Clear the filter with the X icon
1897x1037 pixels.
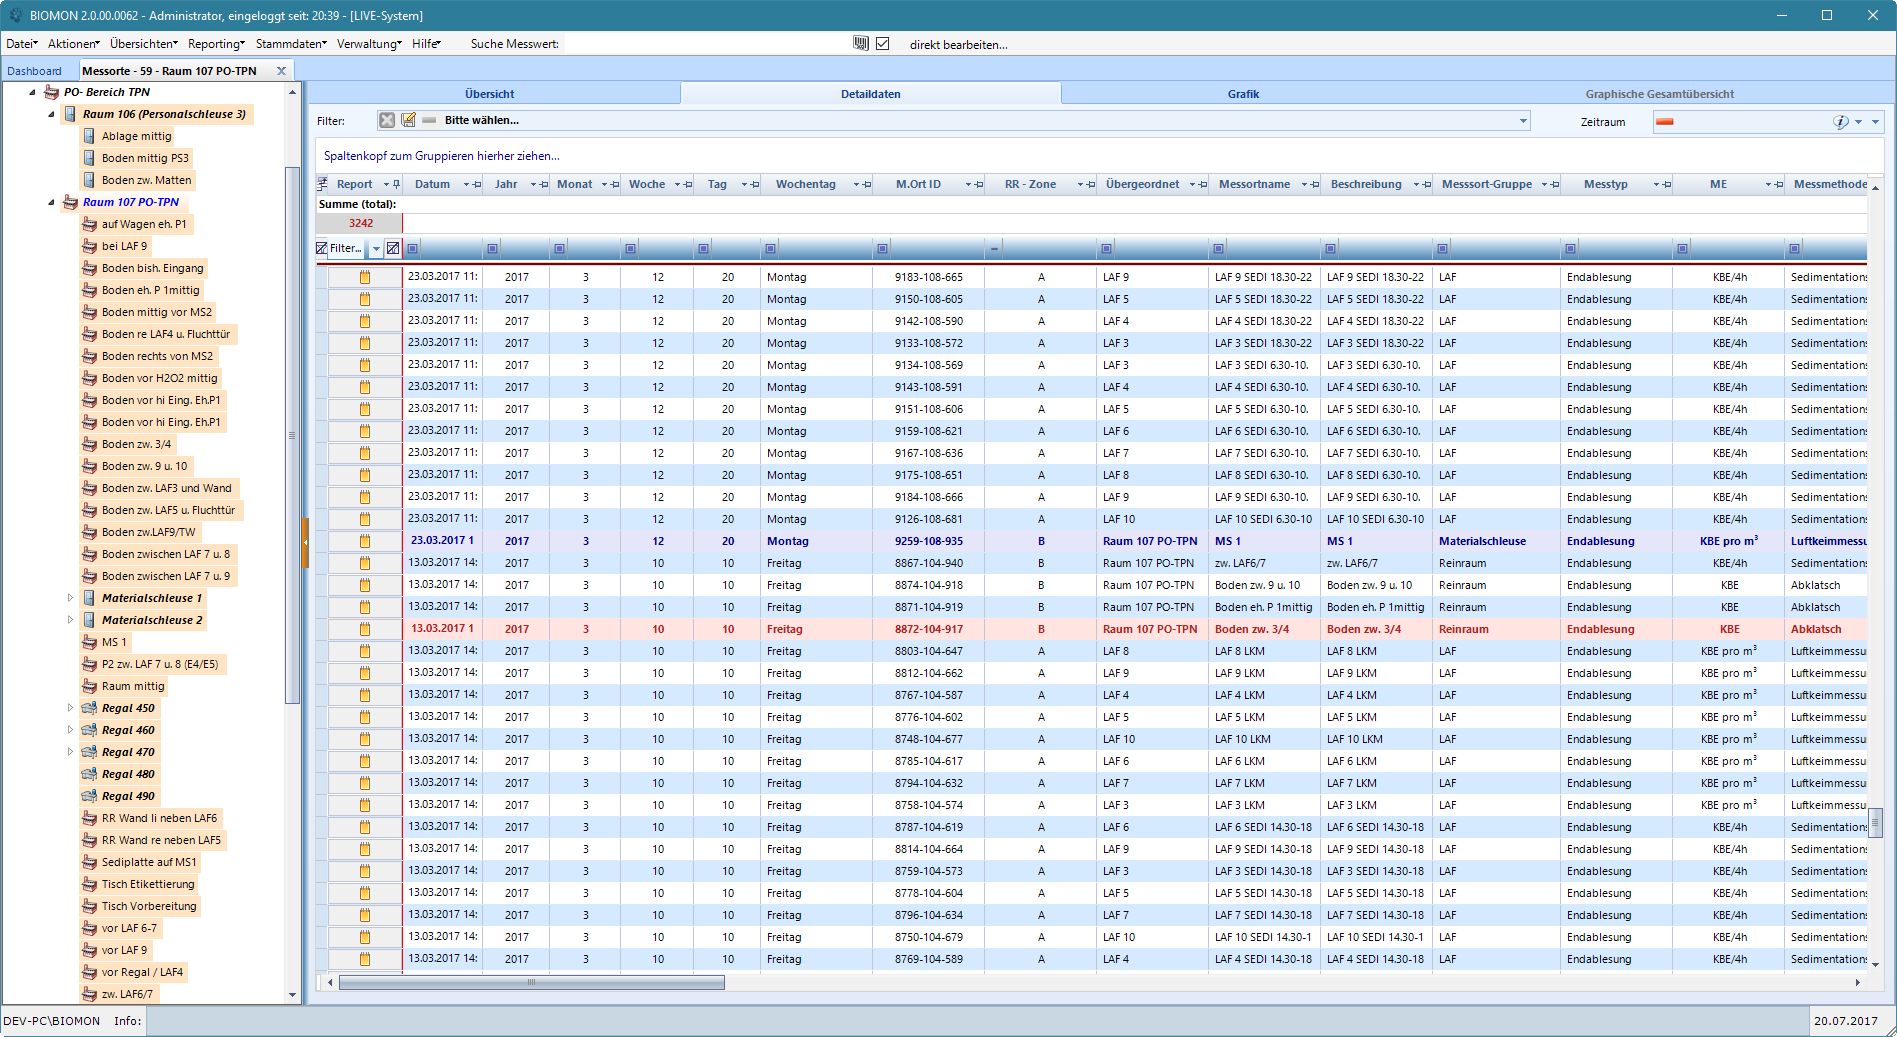point(387,120)
